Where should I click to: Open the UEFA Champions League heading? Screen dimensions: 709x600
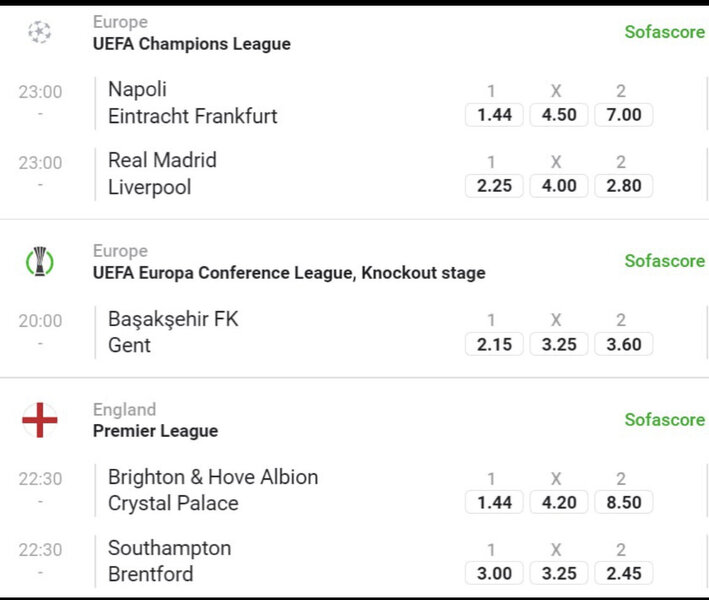(x=191, y=44)
